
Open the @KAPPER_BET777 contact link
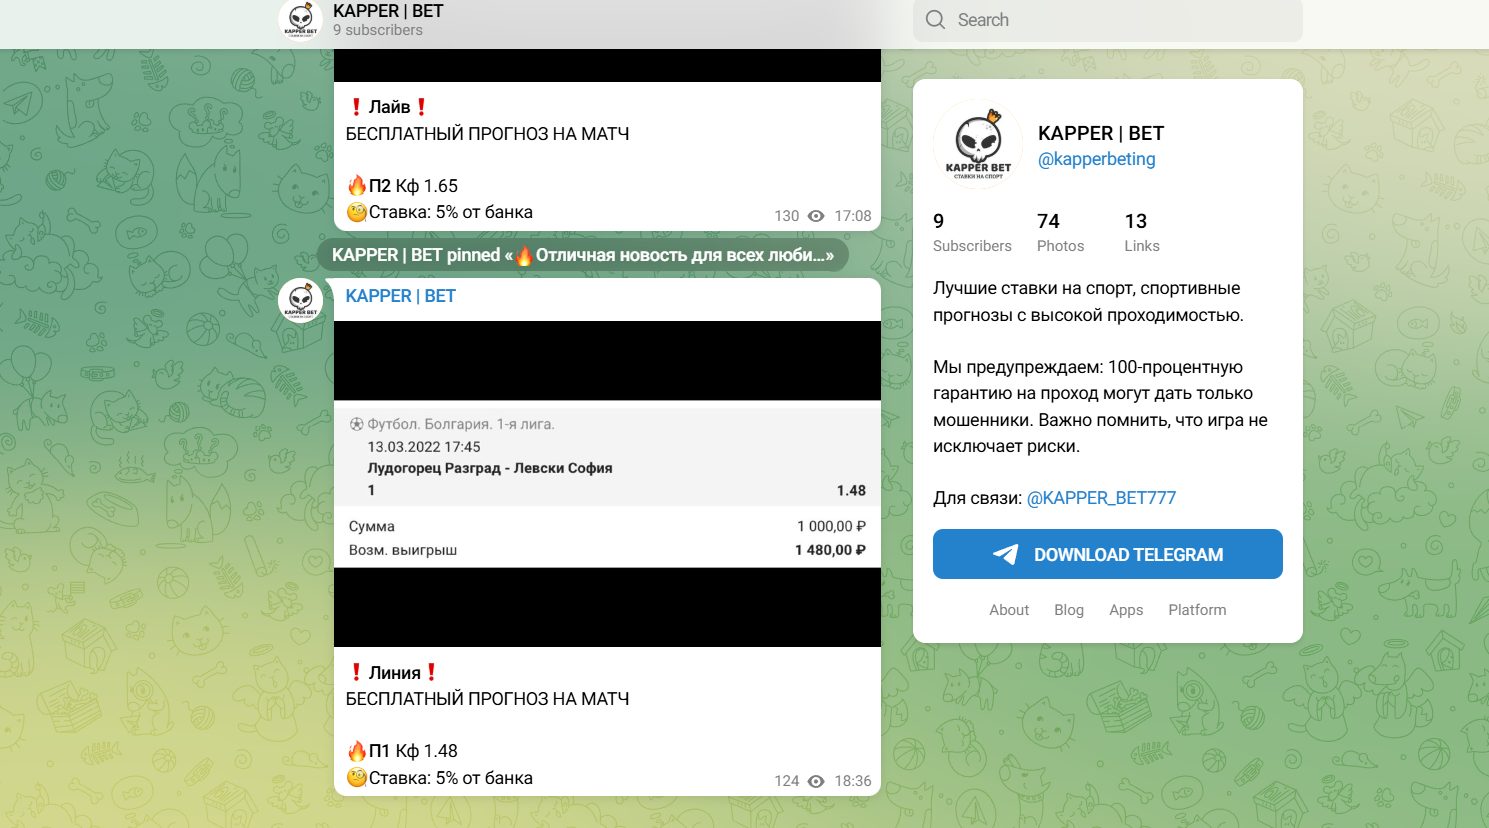(x=1101, y=498)
